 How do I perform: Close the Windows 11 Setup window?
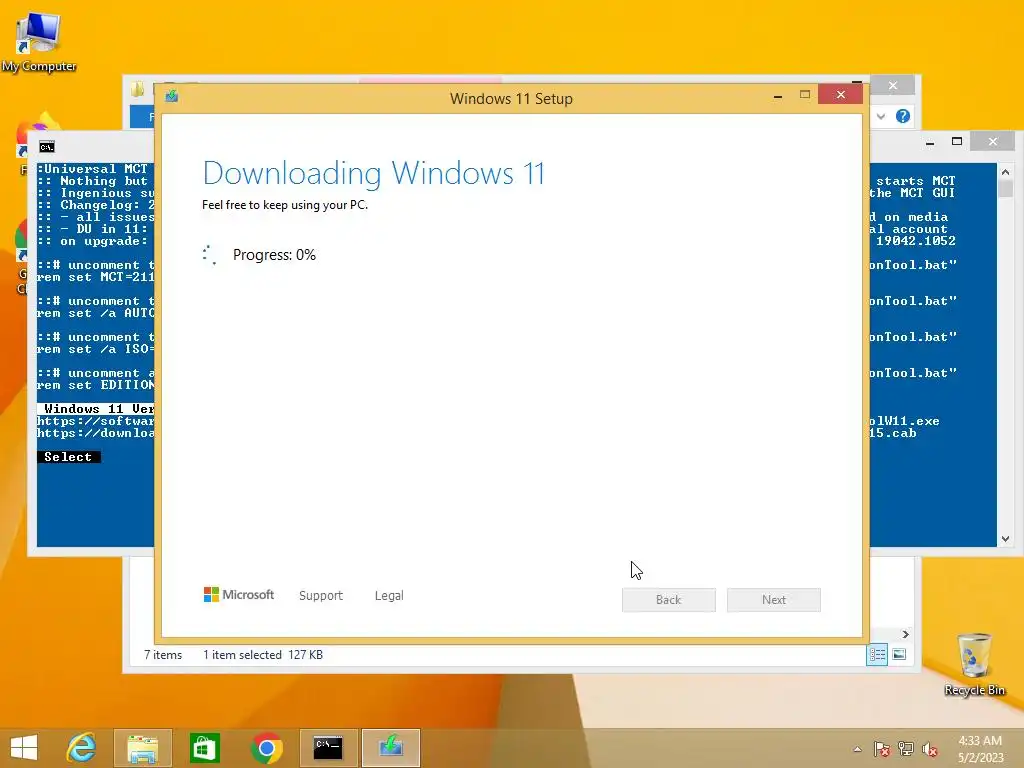pos(840,95)
